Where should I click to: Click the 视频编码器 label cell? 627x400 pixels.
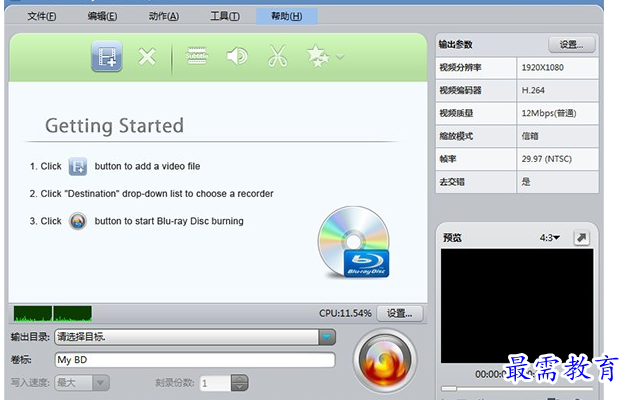476,90
